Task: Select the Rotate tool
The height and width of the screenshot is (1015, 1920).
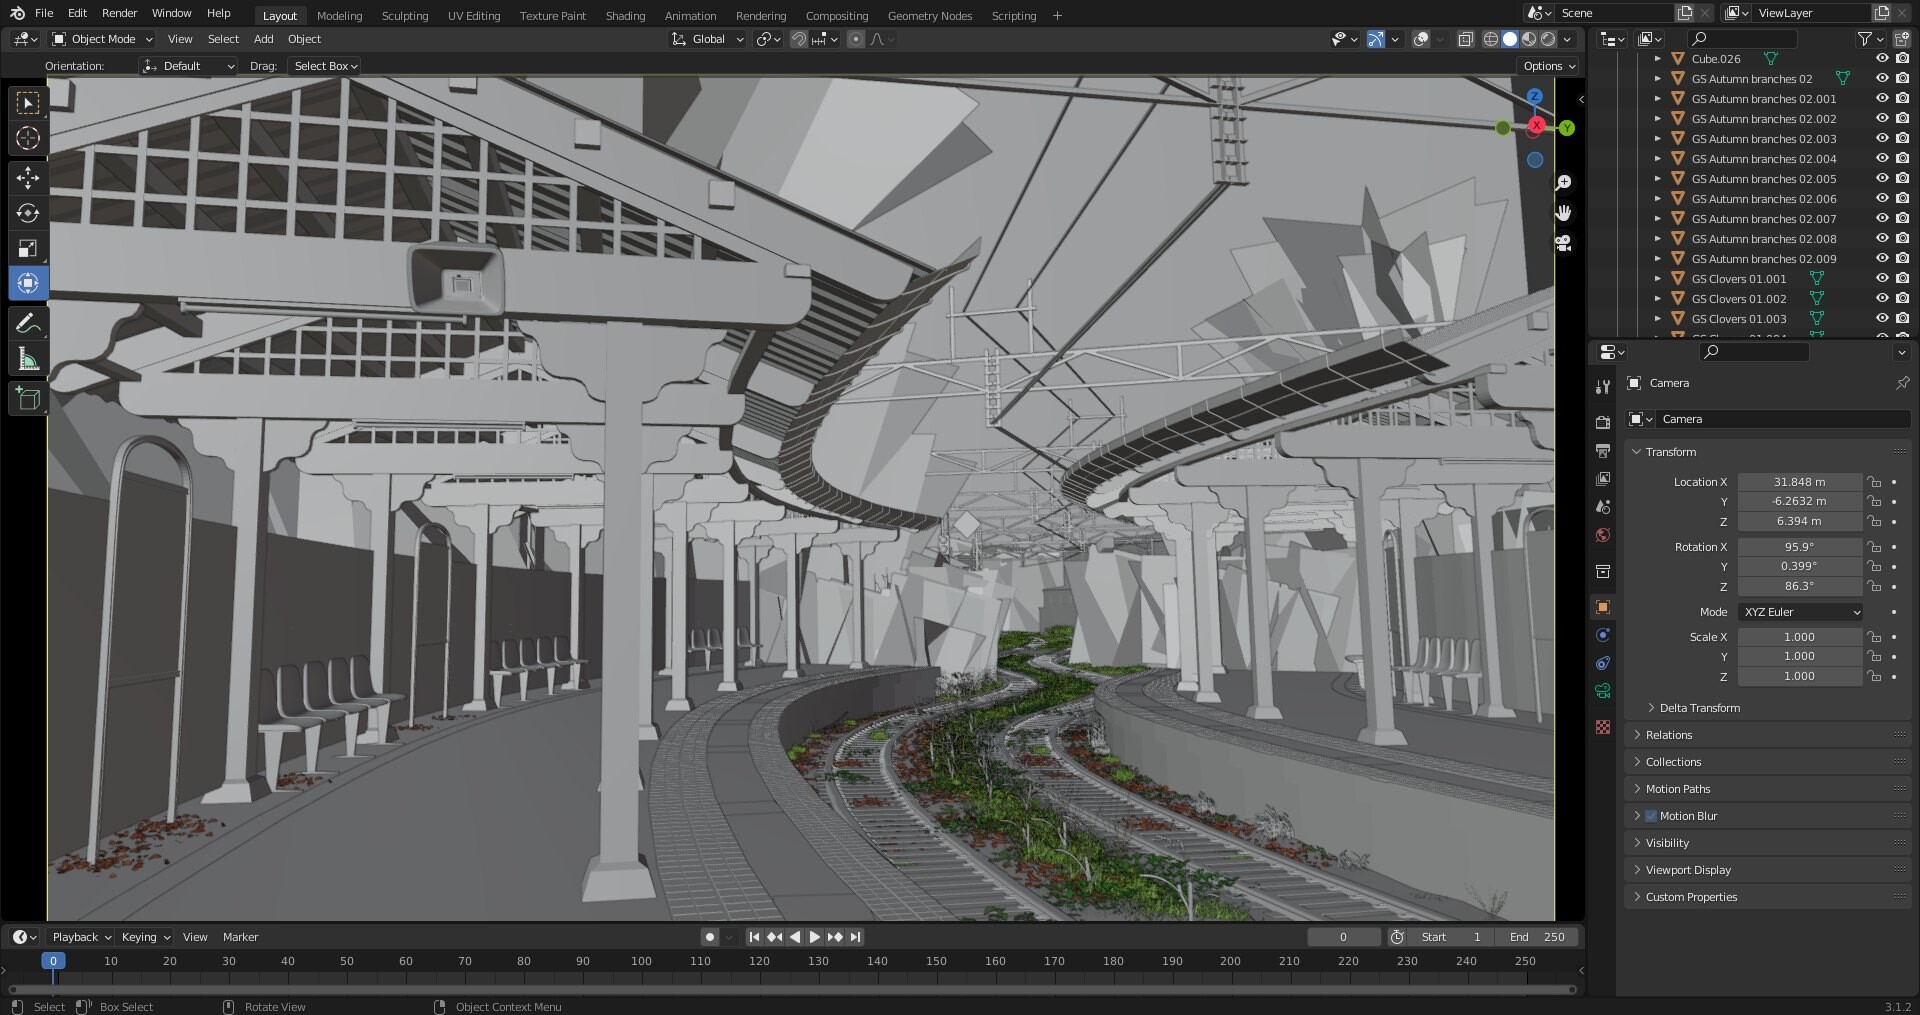Action: (x=28, y=213)
